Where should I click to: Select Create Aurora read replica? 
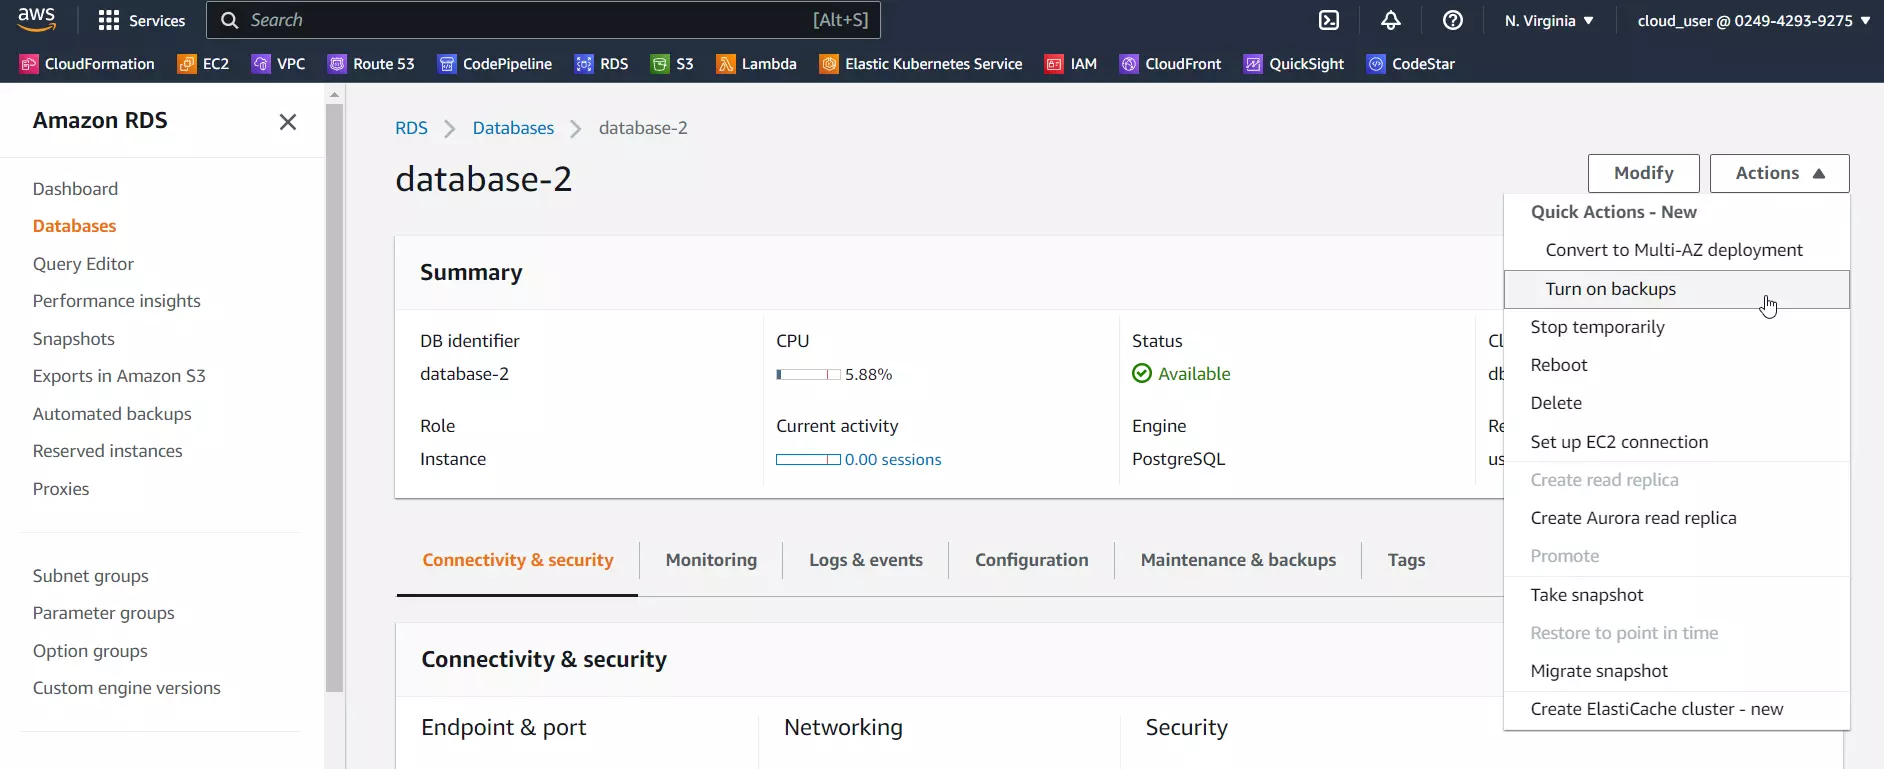(x=1676, y=518)
